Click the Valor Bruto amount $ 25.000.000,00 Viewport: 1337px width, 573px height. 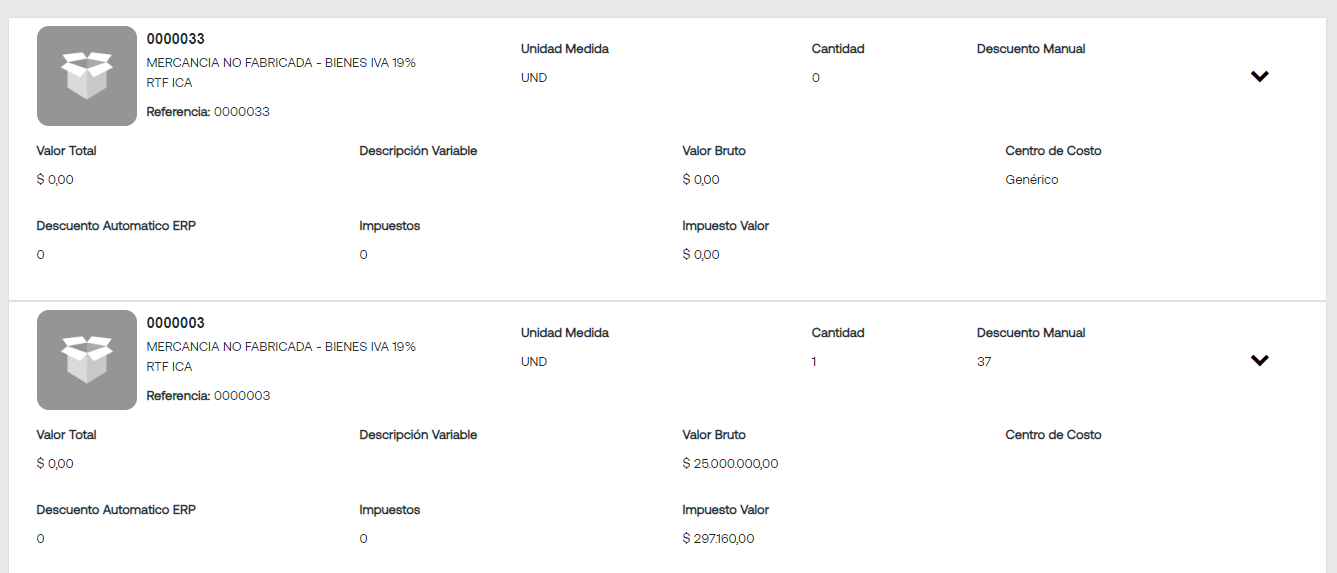pyautogui.click(x=730, y=464)
